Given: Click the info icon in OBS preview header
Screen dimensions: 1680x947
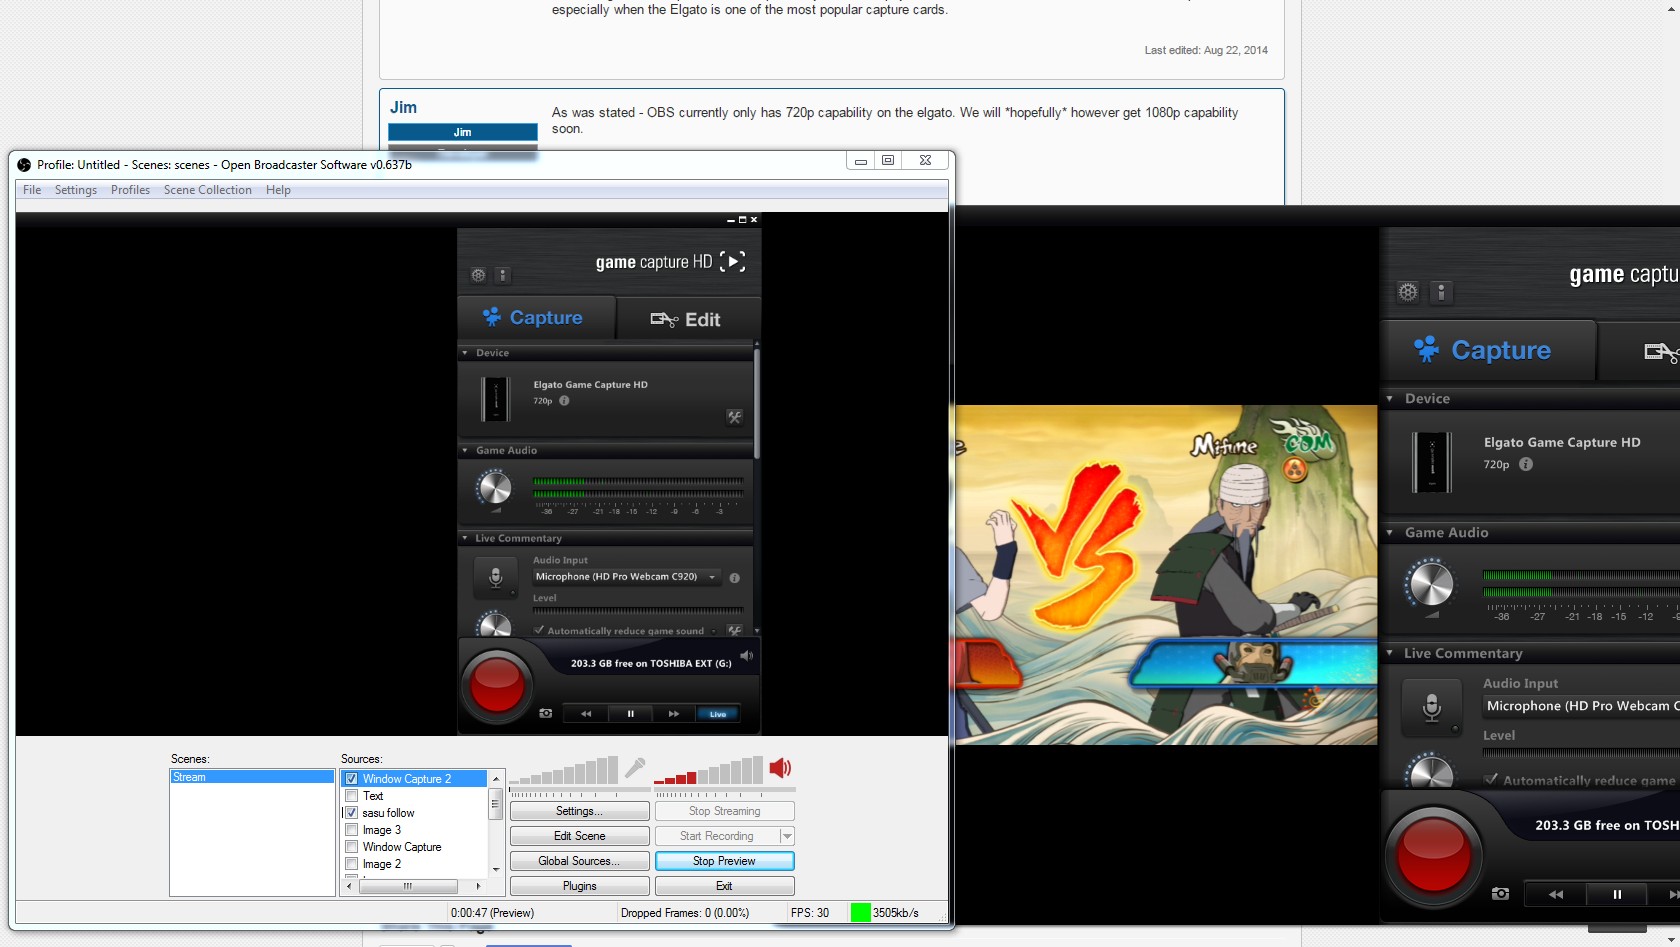Looking at the screenshot, I should 503,275.
